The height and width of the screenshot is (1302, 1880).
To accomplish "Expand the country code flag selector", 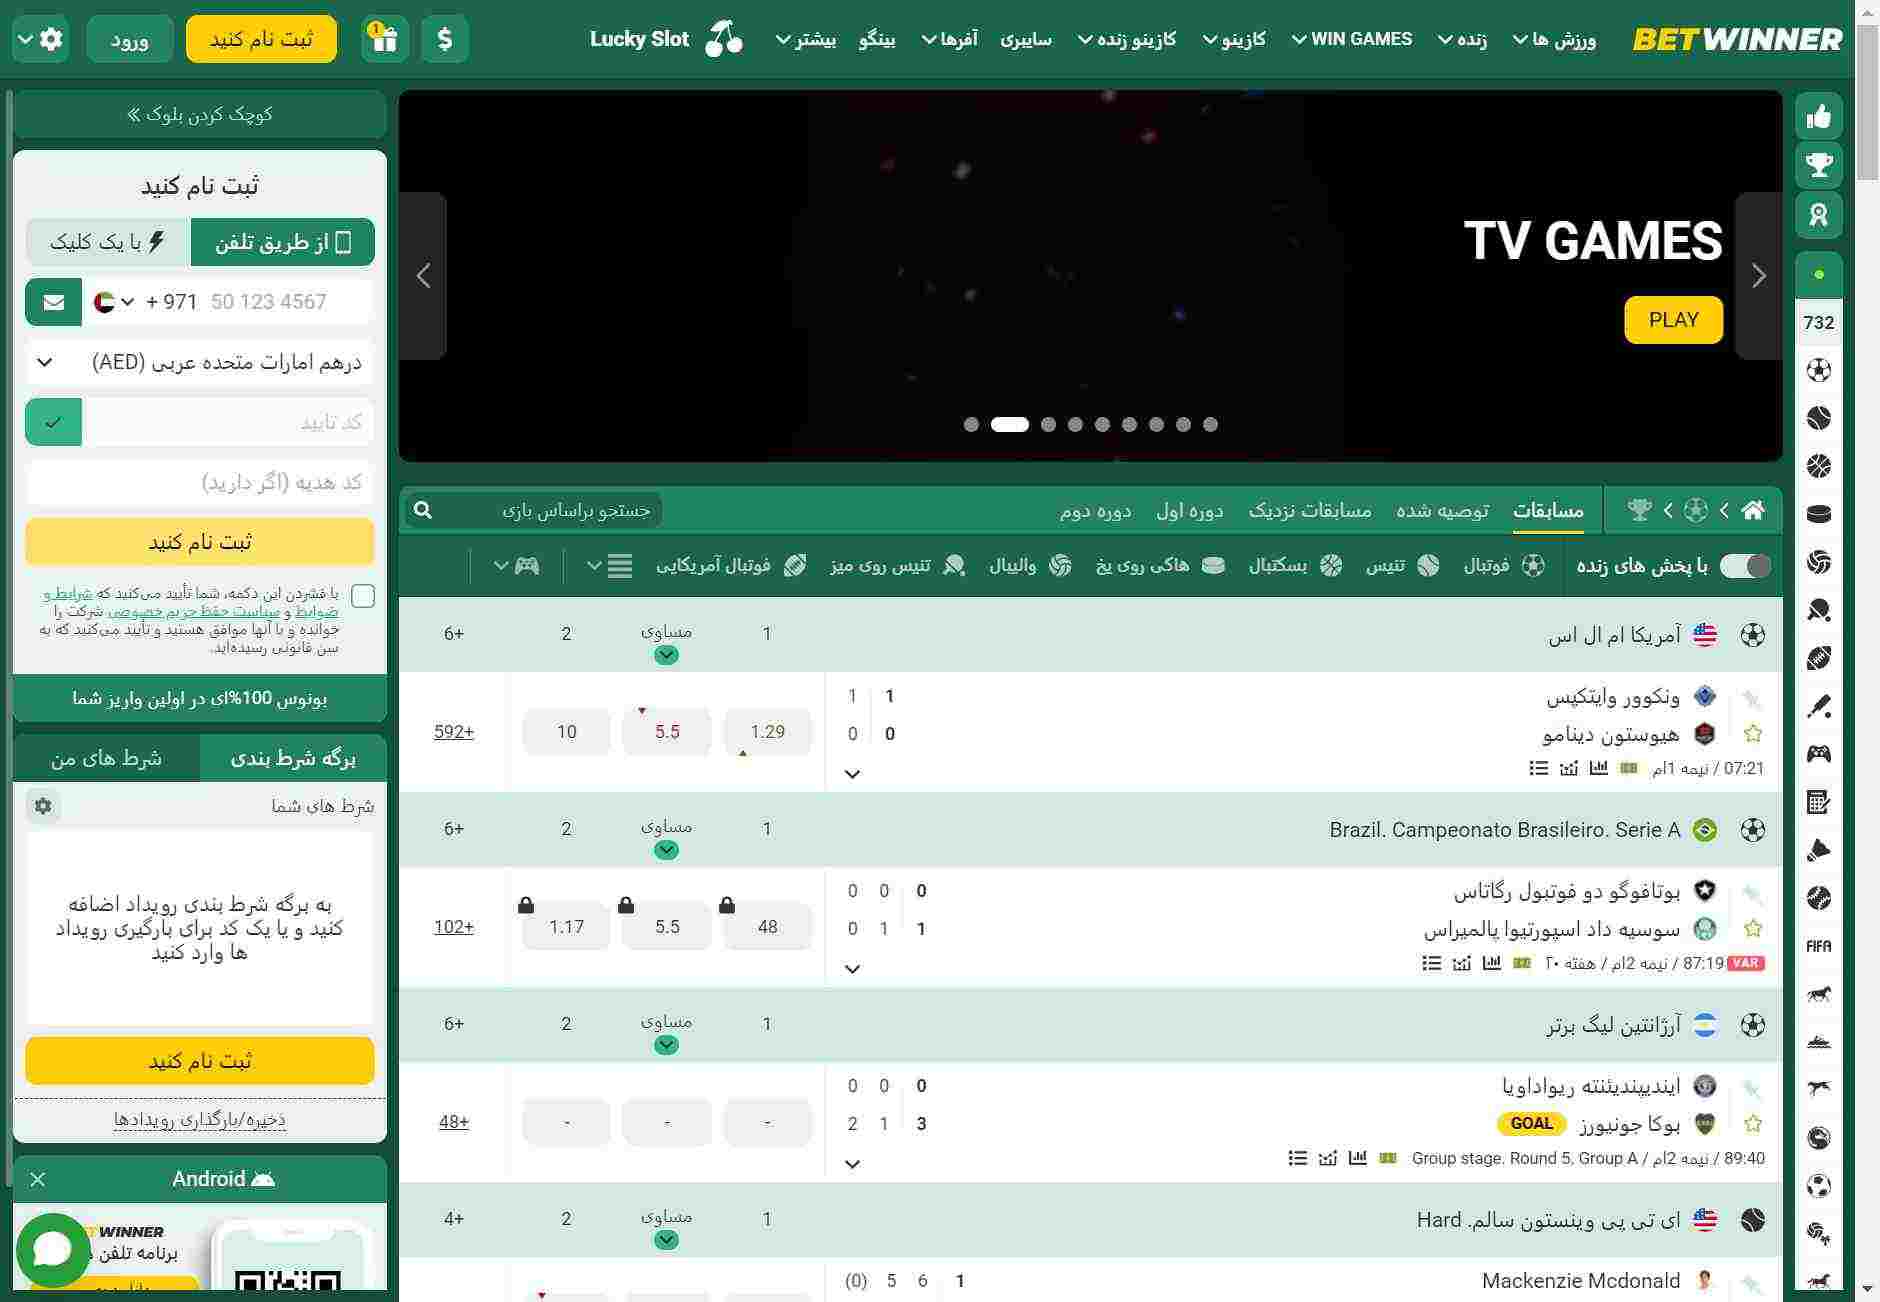I will [114, 302].
